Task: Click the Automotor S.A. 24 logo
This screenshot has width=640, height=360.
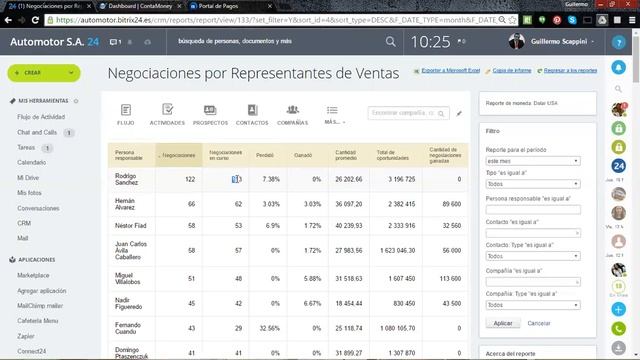Action: tap(54, 42)
